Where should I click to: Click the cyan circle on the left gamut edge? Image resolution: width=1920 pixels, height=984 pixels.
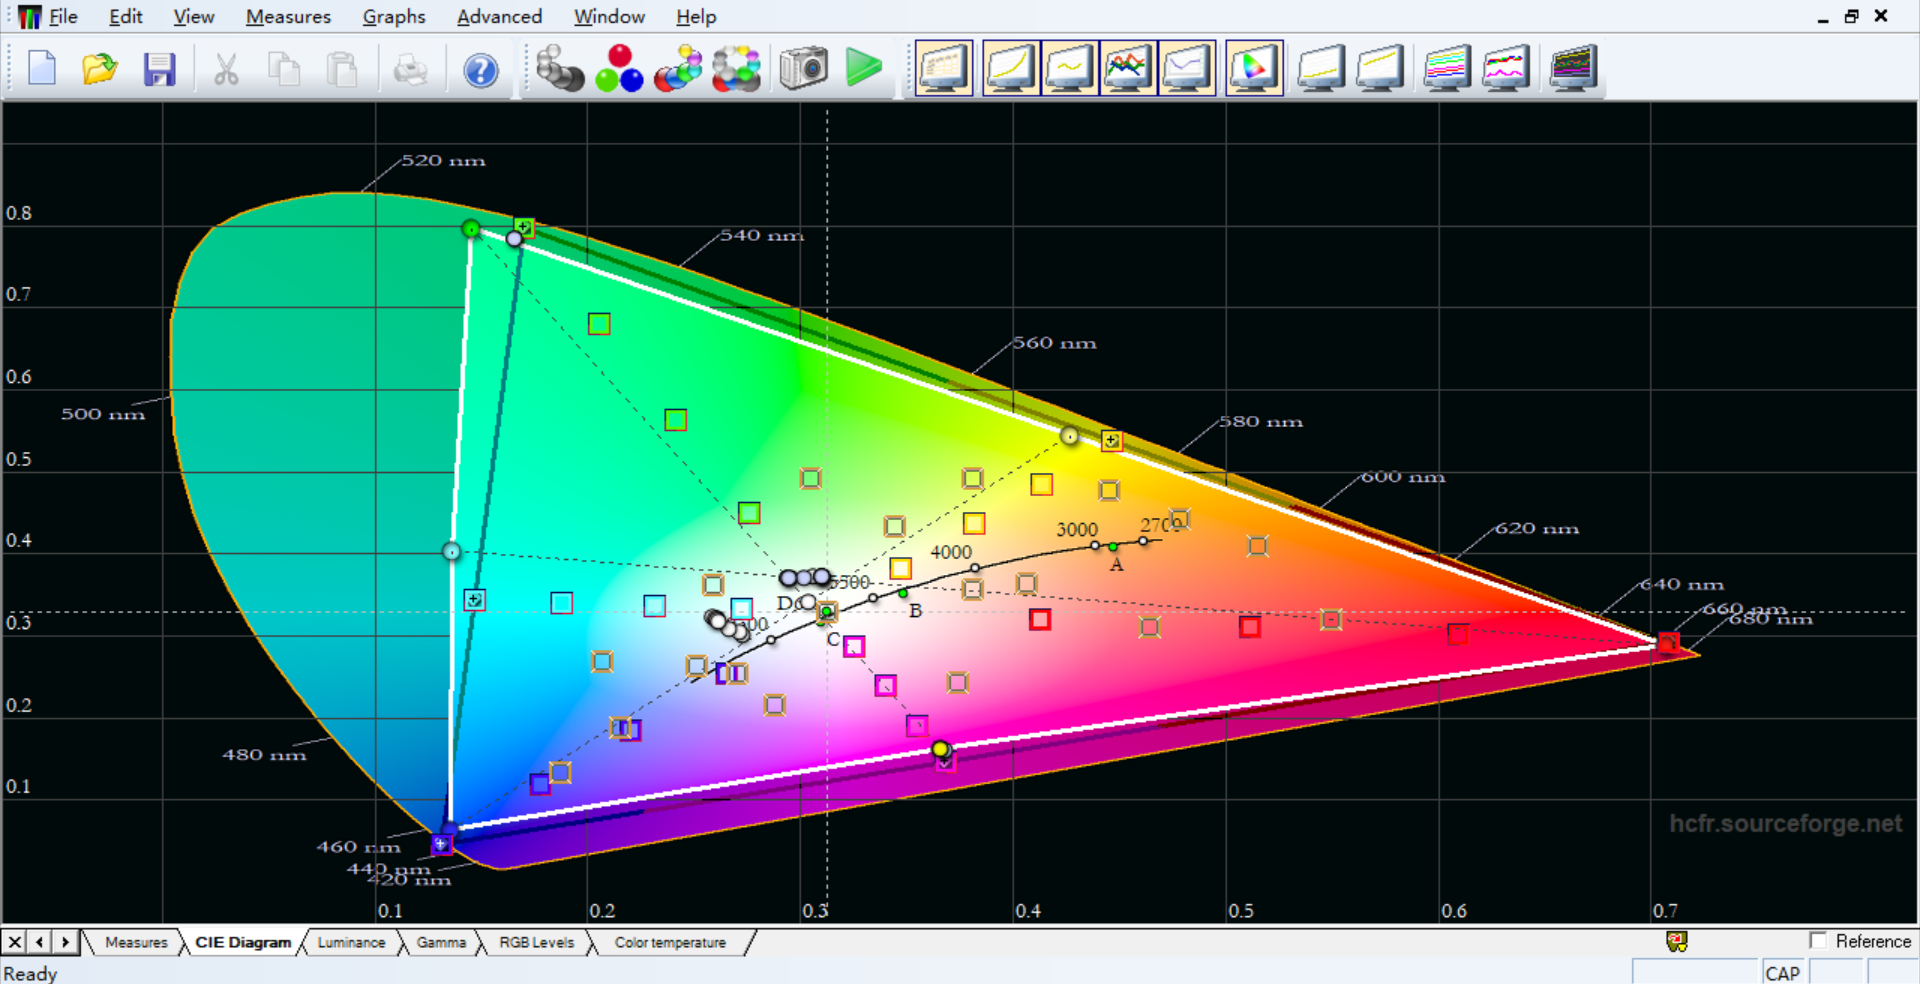[452, 551]
